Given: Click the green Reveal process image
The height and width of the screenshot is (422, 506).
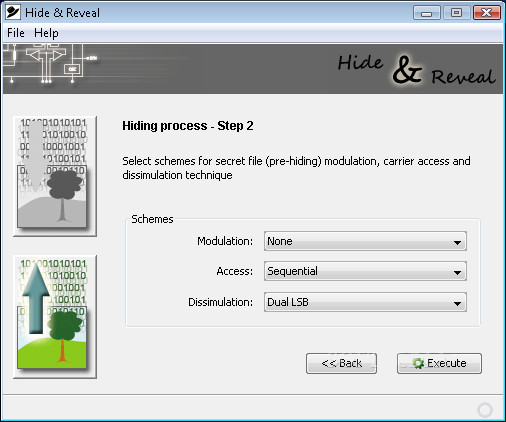Looking at the screenshot, I should (x=55, y=317).
